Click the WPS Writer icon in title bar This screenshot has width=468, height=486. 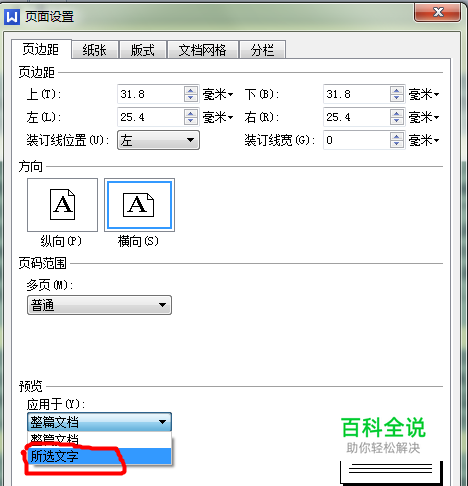pyautogui.click(x=12, y=16)
